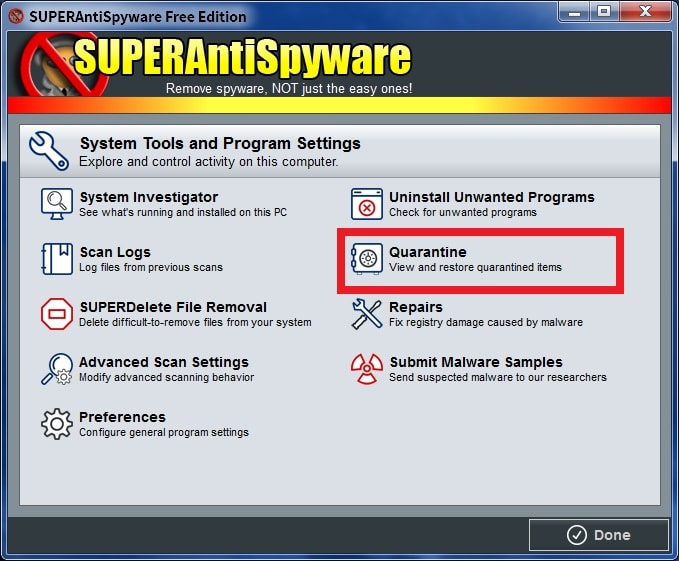Click the Preferences gear icon
Image resolution: width=679 pixels, height=561 pixels.
tap(57, 424)
